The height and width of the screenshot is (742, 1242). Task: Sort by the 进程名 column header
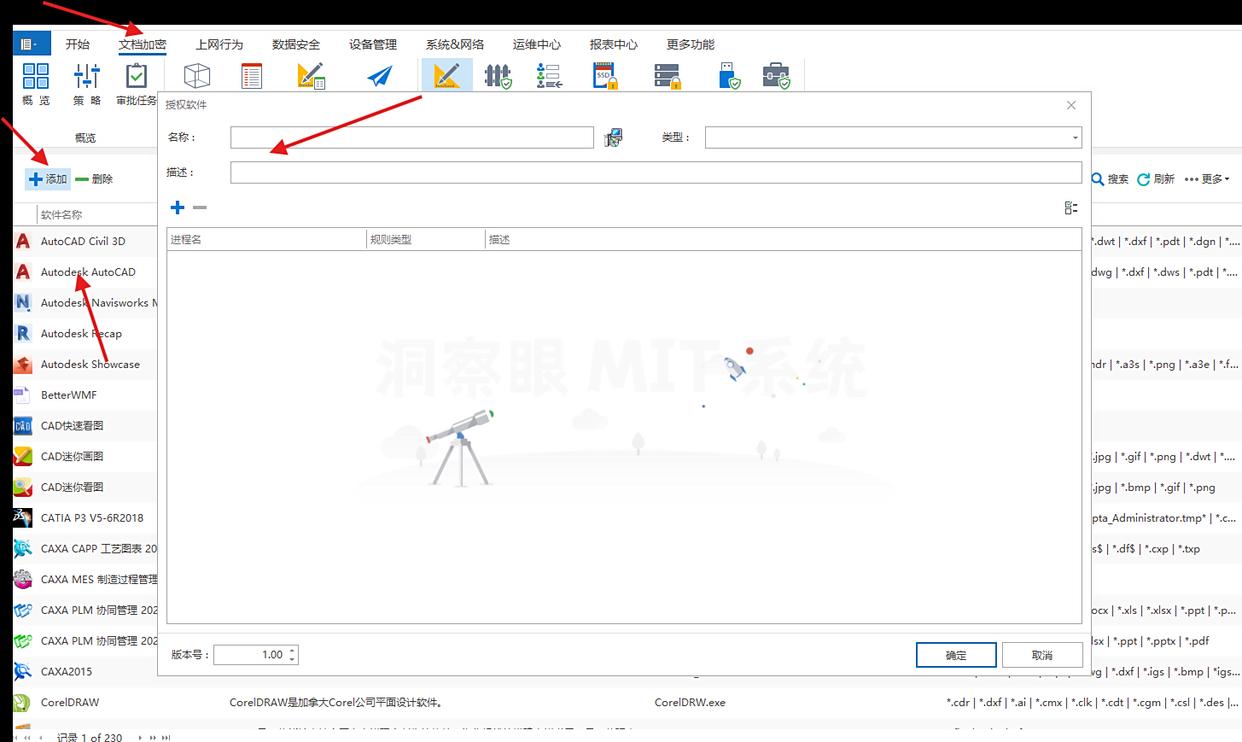coord(267,239)
